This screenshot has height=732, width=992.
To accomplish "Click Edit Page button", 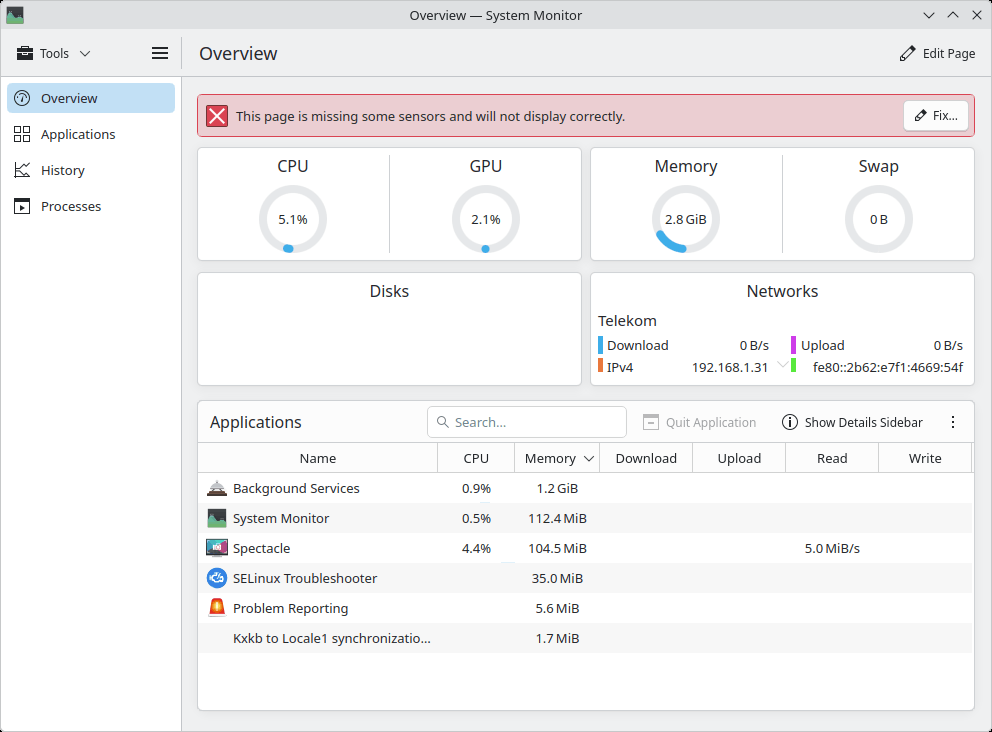I will (937, 54).
